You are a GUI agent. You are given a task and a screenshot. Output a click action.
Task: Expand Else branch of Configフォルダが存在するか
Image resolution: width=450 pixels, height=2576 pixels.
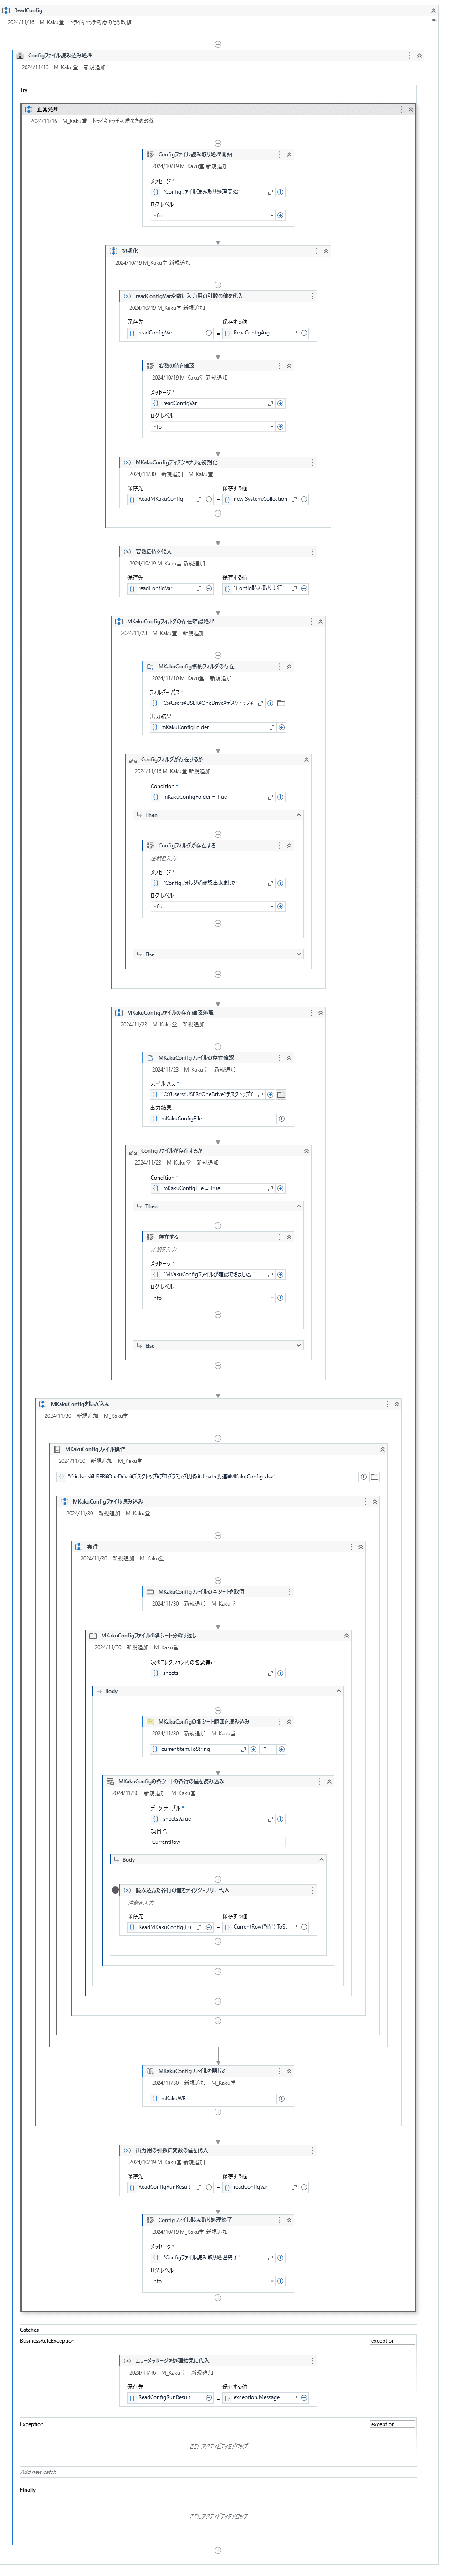coord(298,955)
